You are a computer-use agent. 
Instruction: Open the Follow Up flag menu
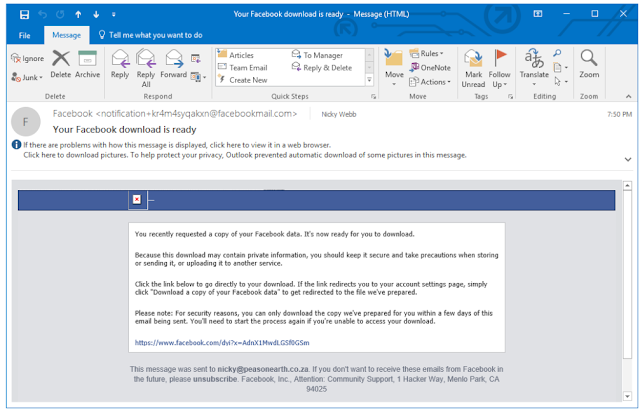[499, 69]
